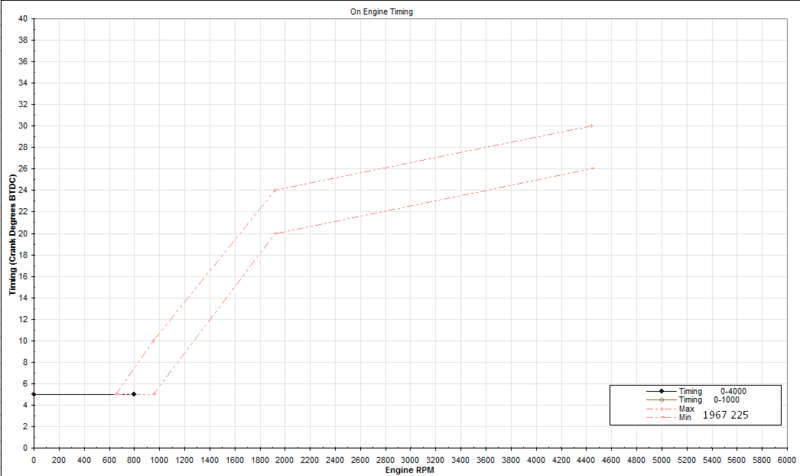Click the '1600' Engine RPM axis label
Image resolution: width=800 pixels, height=476 pixels.
[235, 460]
